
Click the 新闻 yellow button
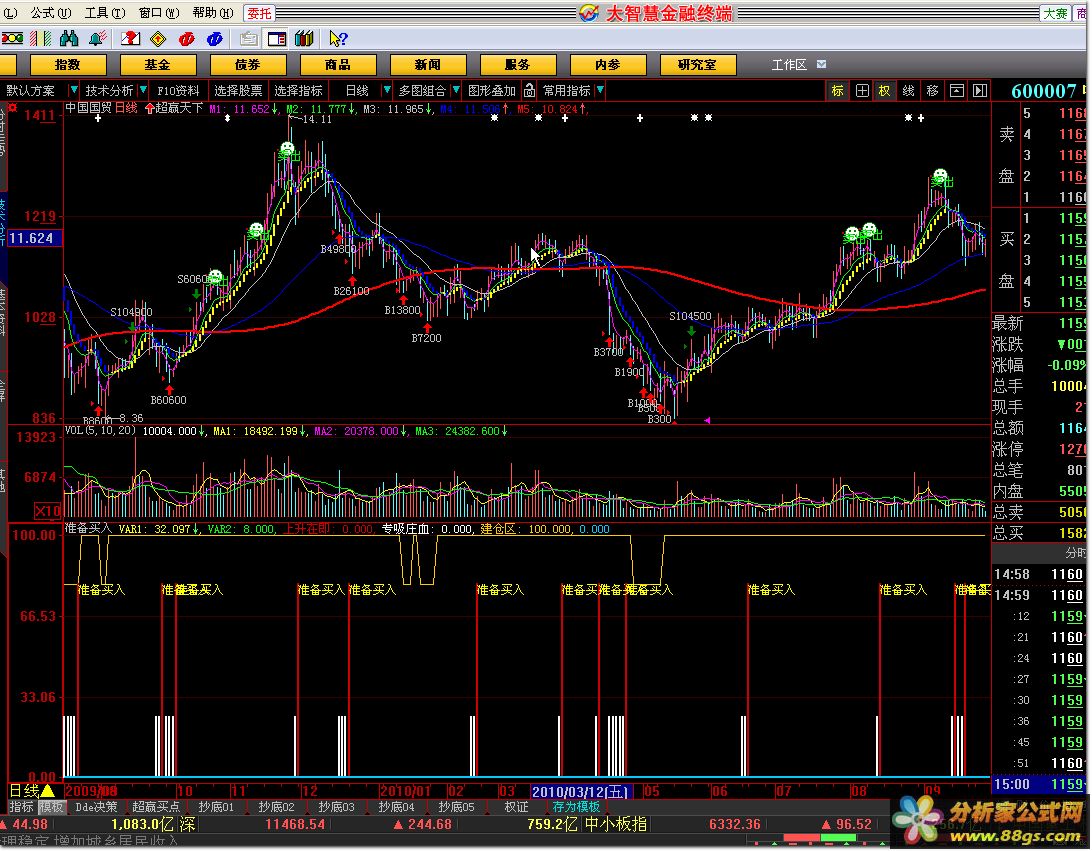428,65
